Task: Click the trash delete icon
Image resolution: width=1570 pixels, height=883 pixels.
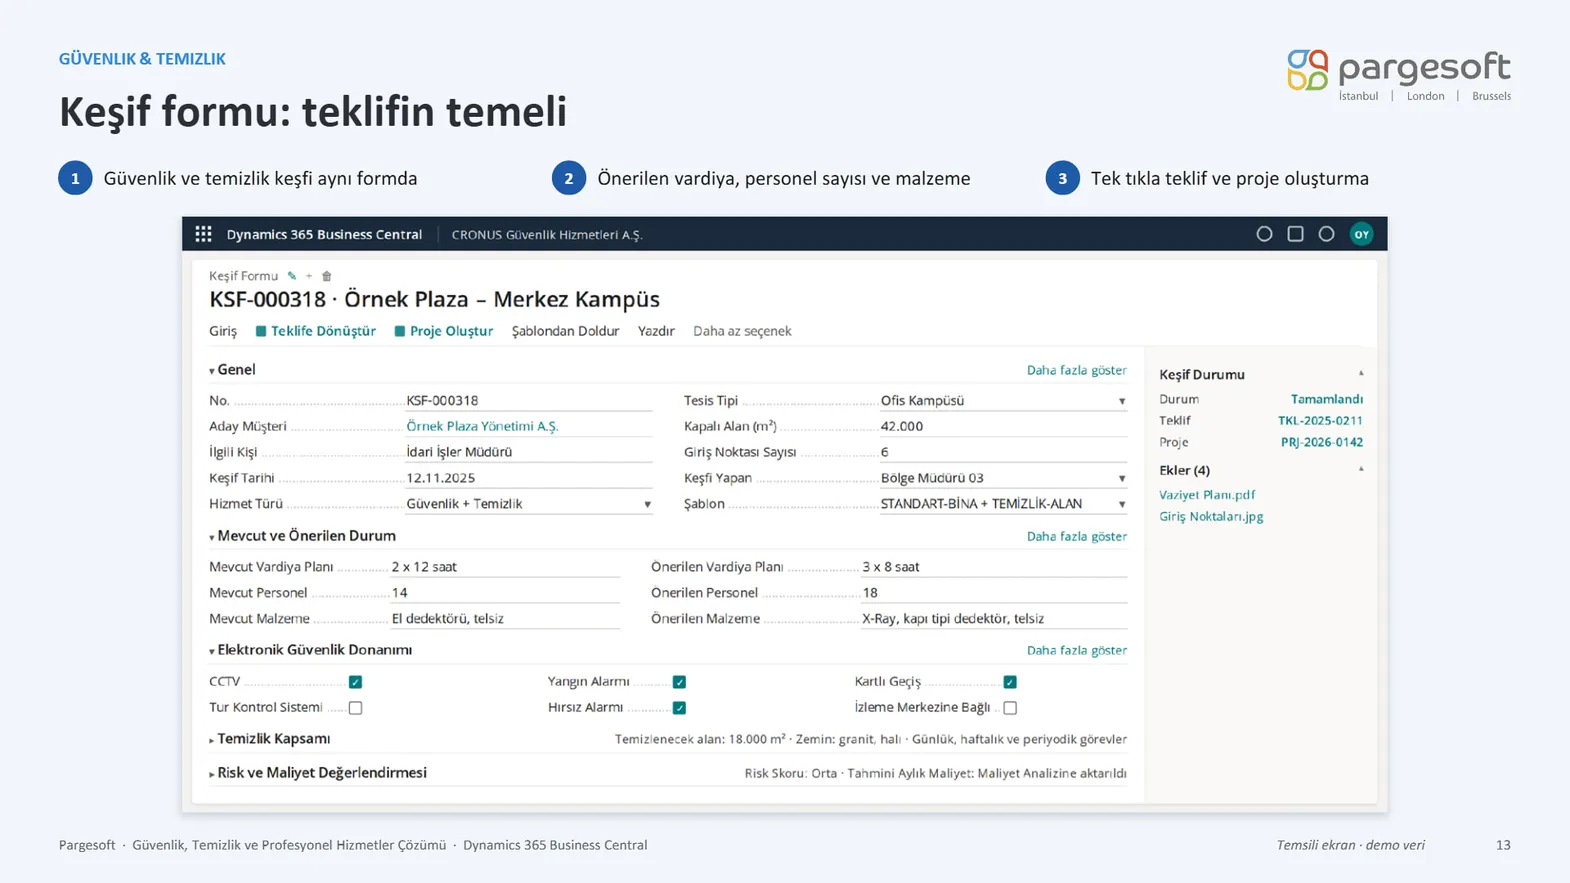Action: click(x=326, y=276)
